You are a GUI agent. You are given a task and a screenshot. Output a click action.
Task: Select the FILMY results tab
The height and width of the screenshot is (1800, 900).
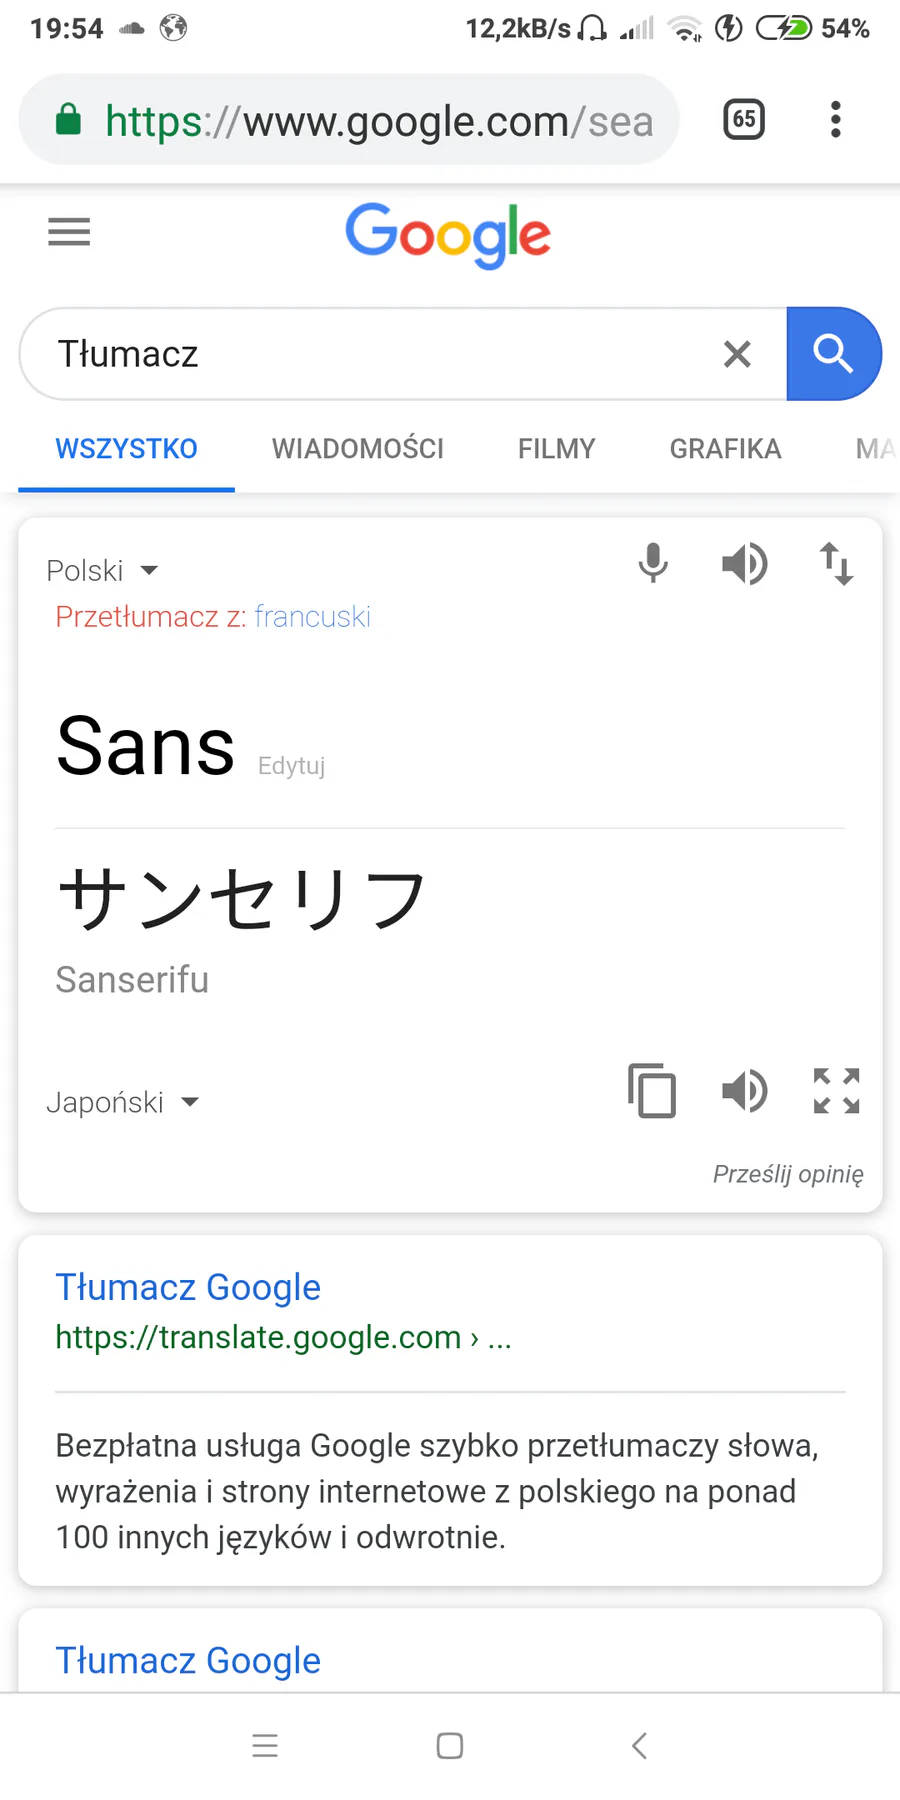pyautogui.click(x=556, y=449)
